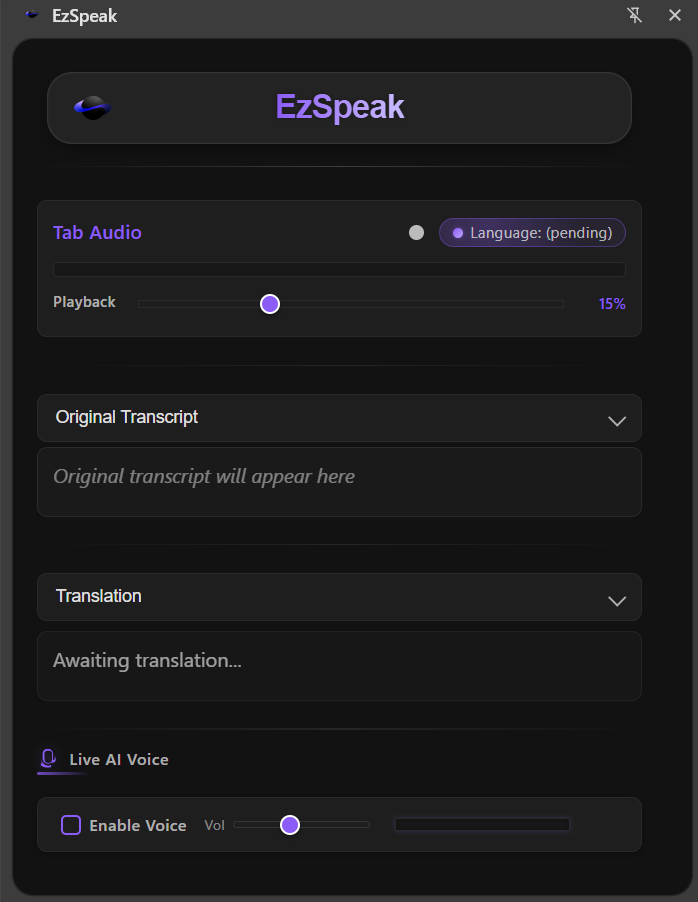Click the Playback volume slider handle
The width and height of the screenshot is (698, 902).
click(269, 303)
